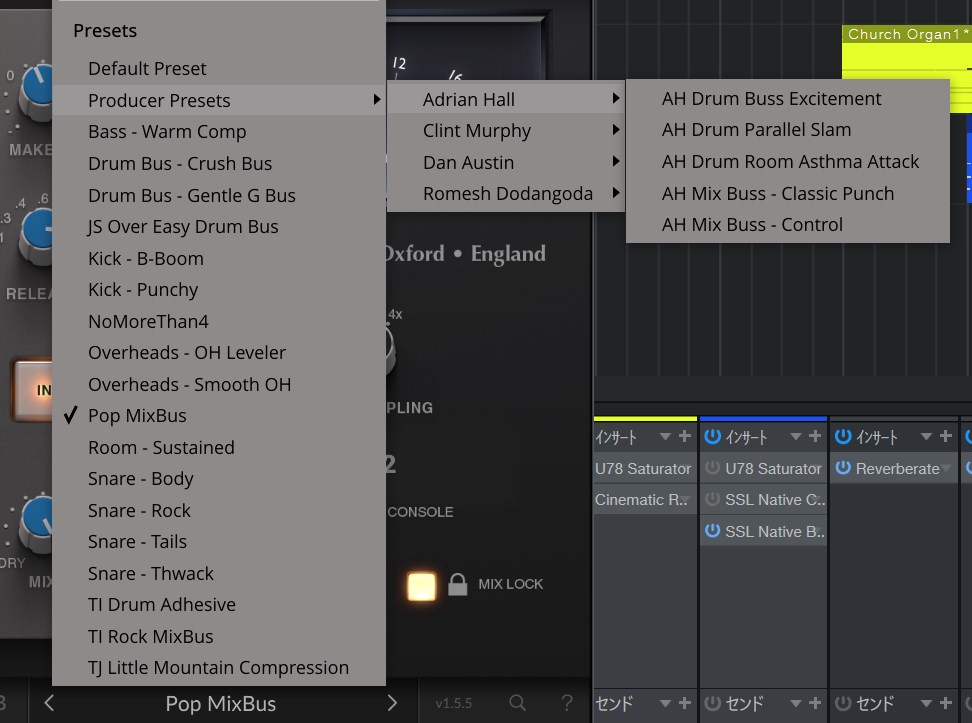Viewport: 972px width, 723px height.
Task: Add send with plus on Reverberate channel
Action: 945,704
